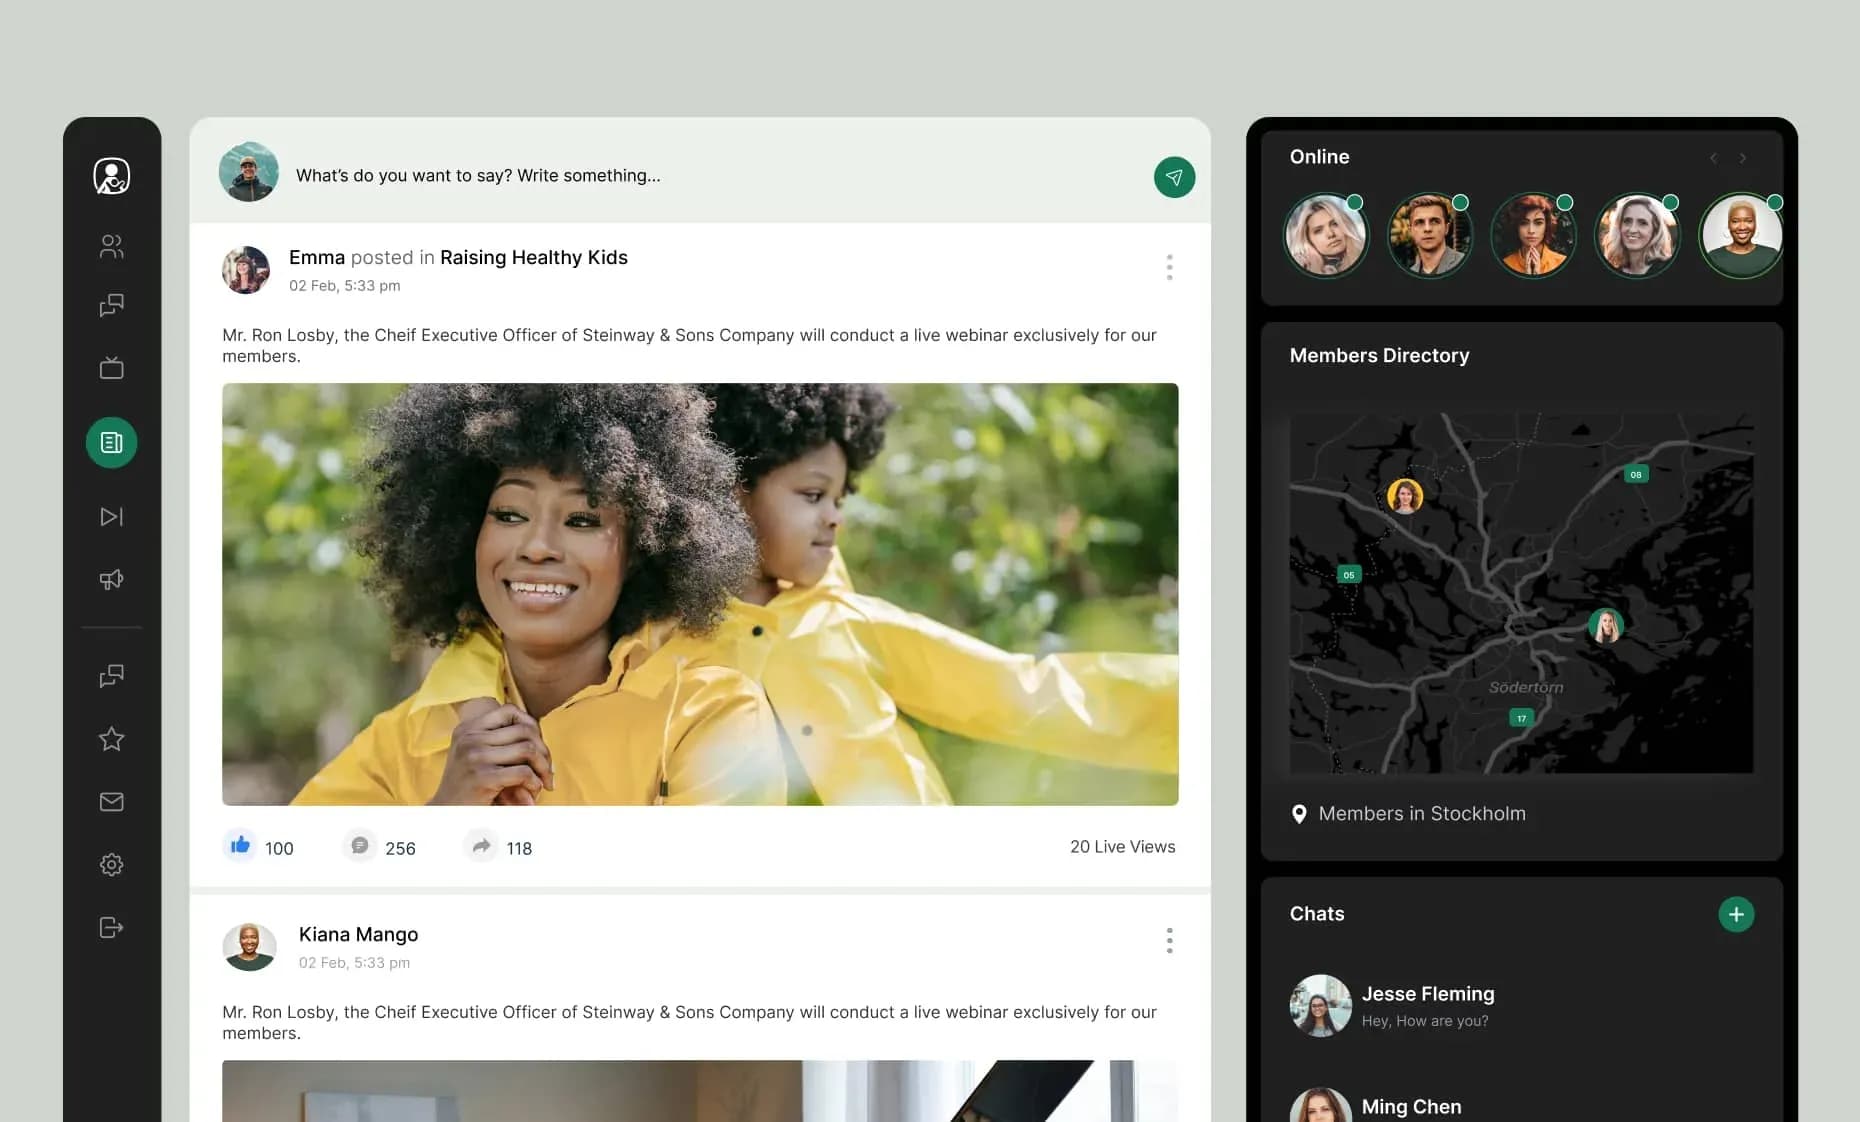Select the online avatar of woman in orange

point(1533,236)
